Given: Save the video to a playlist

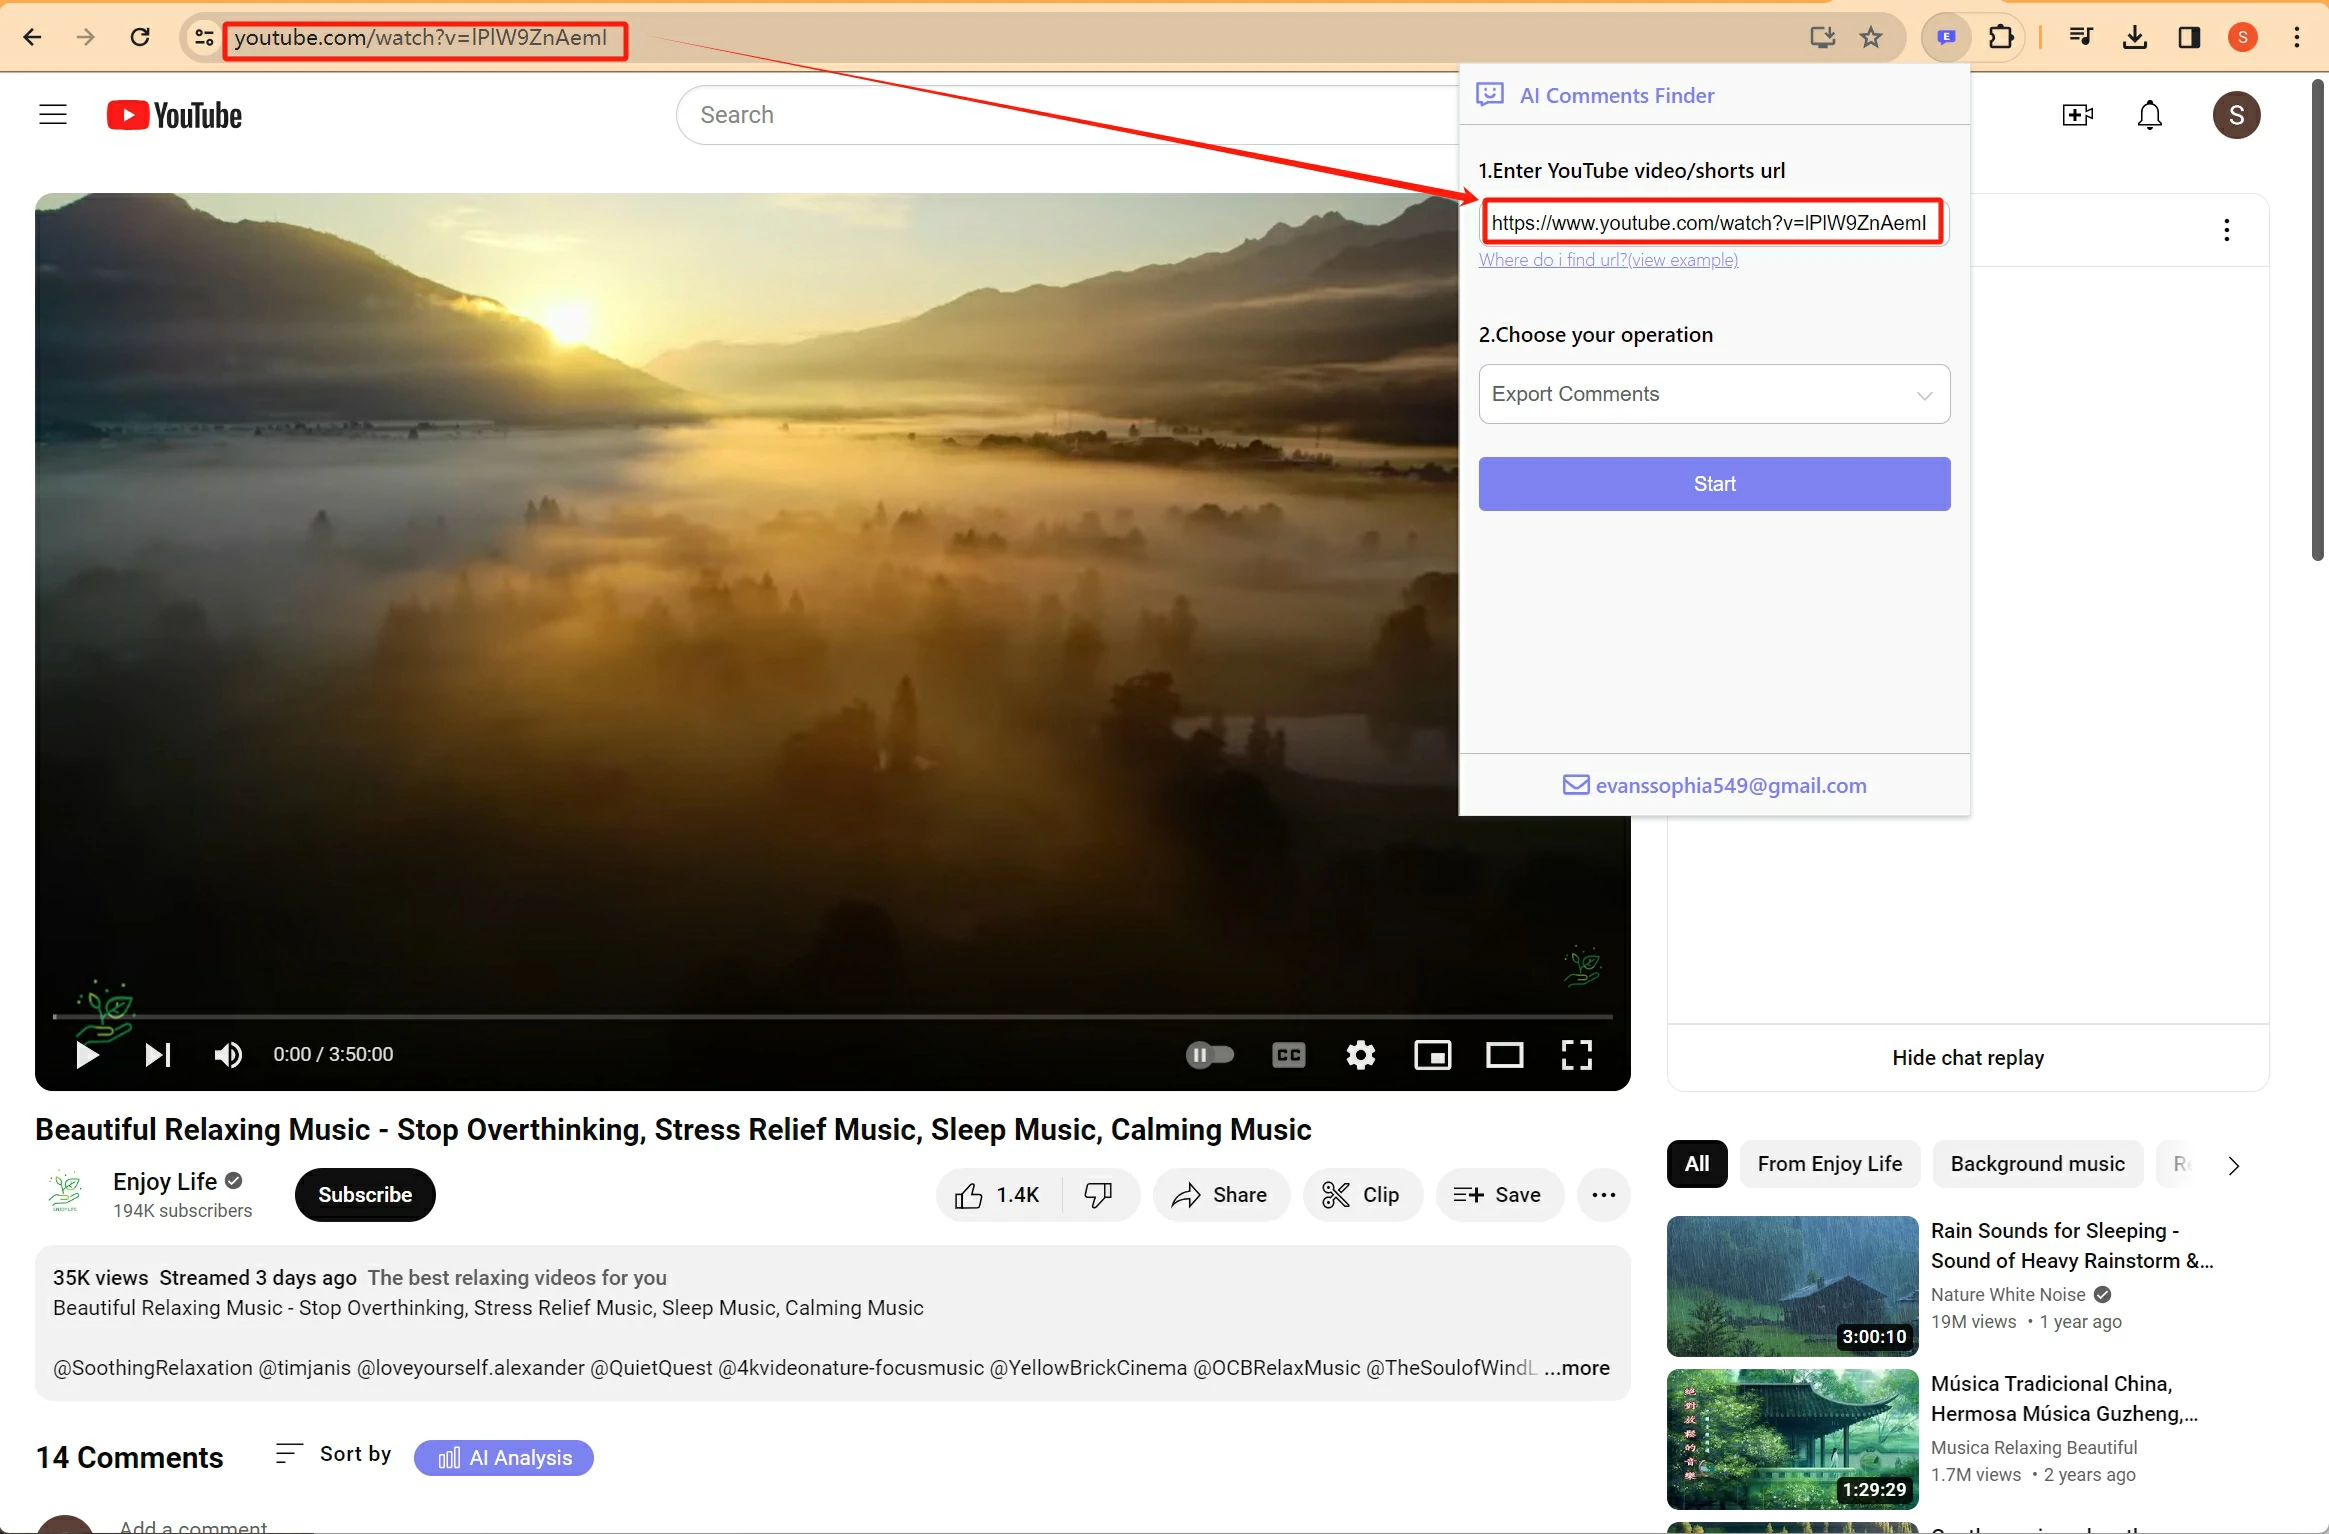Looking at the screenshot, I should click(x=1499, y=1195).
